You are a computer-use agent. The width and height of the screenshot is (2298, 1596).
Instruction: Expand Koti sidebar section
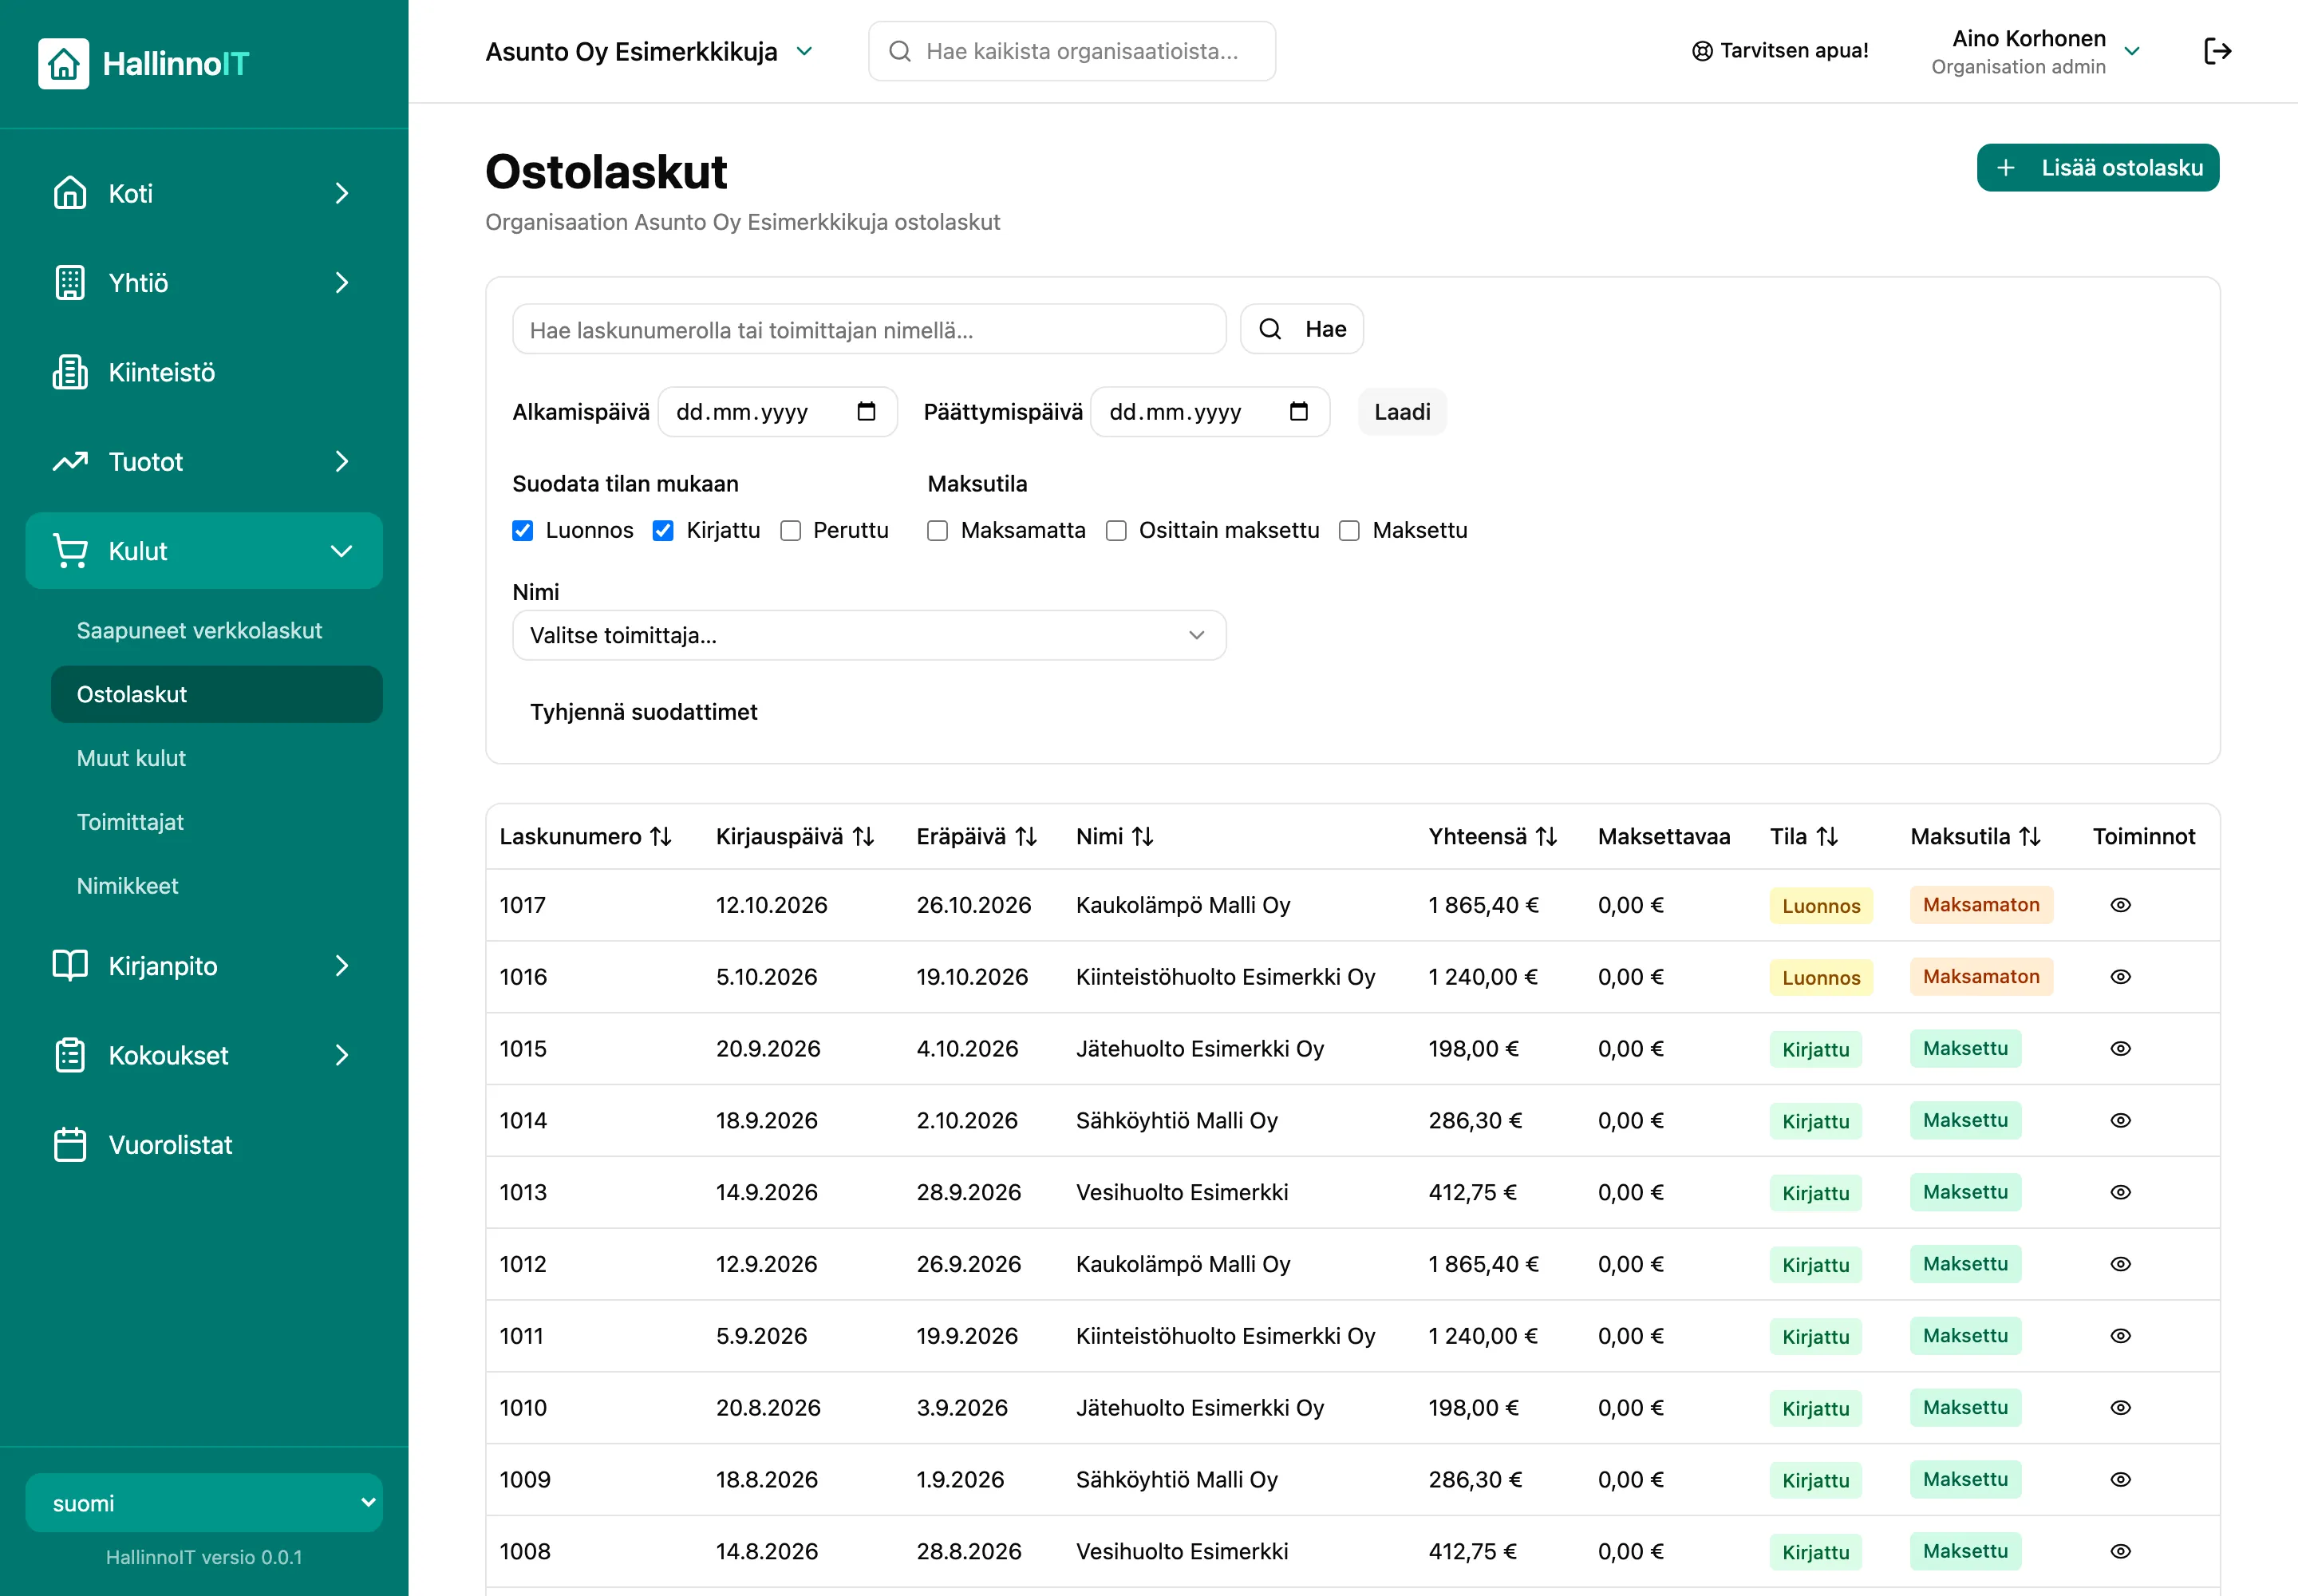pyautogui.click(x=204, y=193)
